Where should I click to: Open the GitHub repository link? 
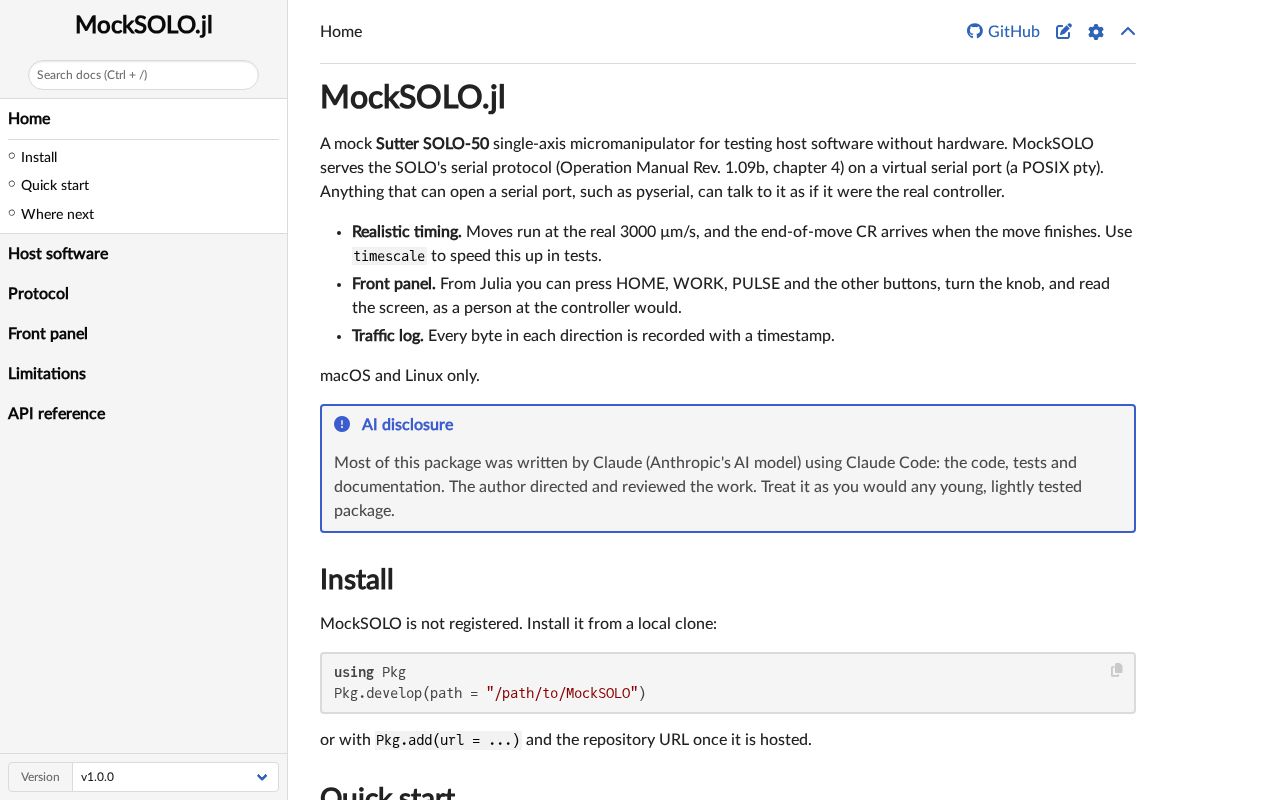click(x=1003, y=31)
